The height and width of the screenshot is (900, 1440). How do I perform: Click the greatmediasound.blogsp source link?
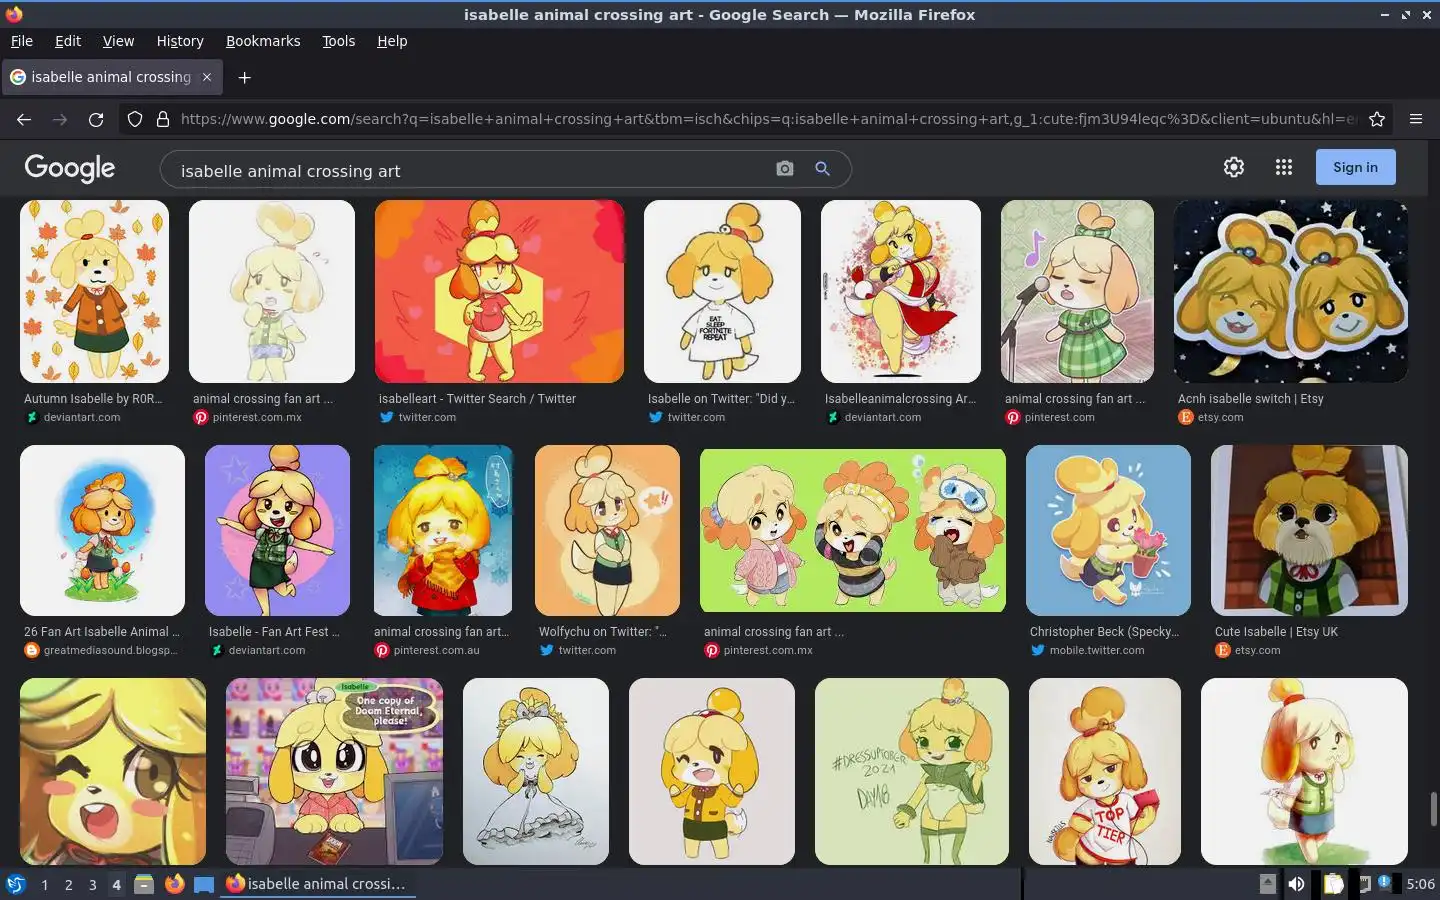[110, 650]
